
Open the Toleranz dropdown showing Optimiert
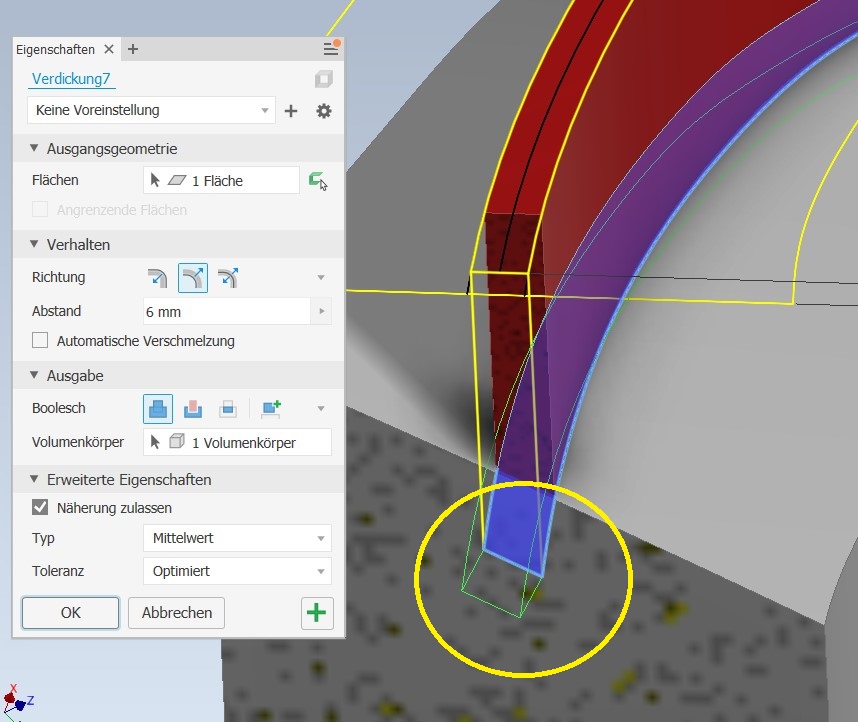point(237,571)
